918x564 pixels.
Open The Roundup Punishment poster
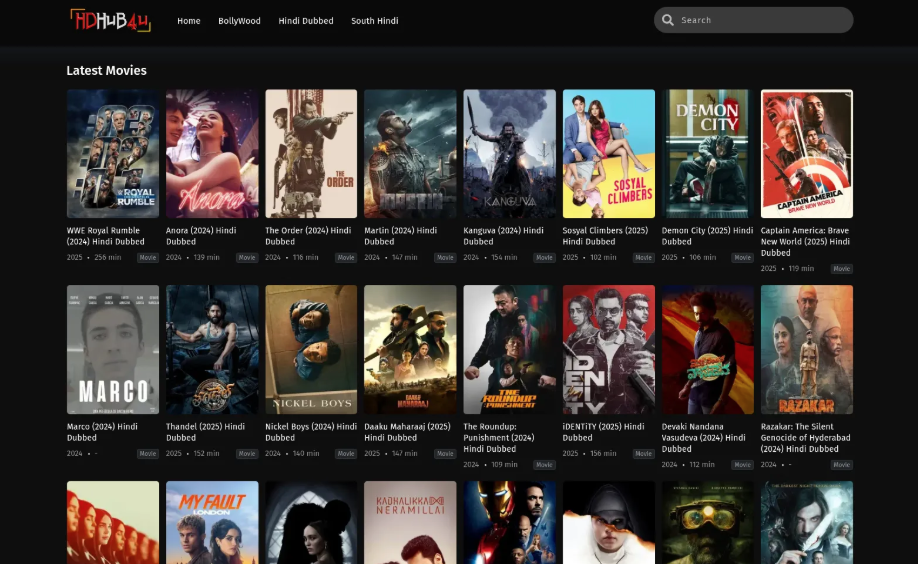coord(509,350)
